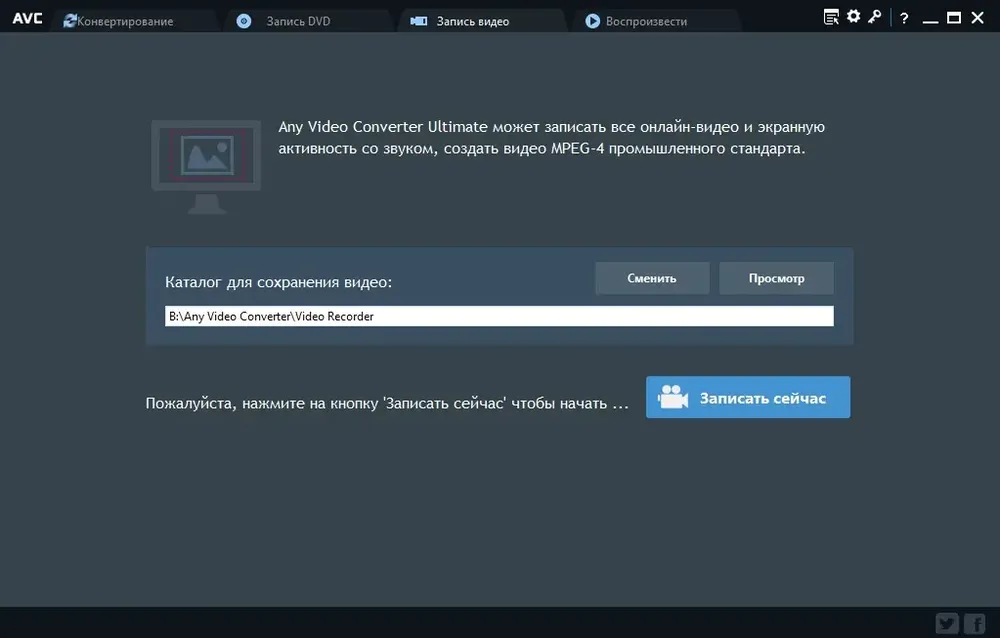
Task: Click the 'Any Video Converter Ultimate' description text
Action: tap(552, 137)
